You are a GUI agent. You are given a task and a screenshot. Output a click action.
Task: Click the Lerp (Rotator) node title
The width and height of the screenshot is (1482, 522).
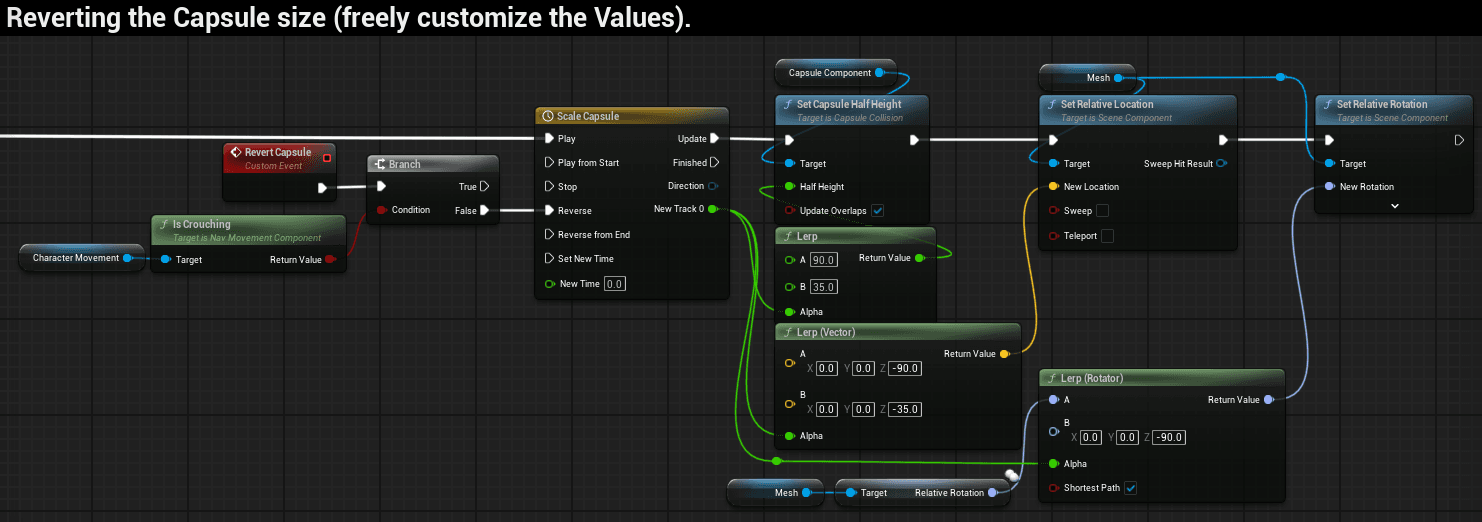click(x=1091, y=378)
